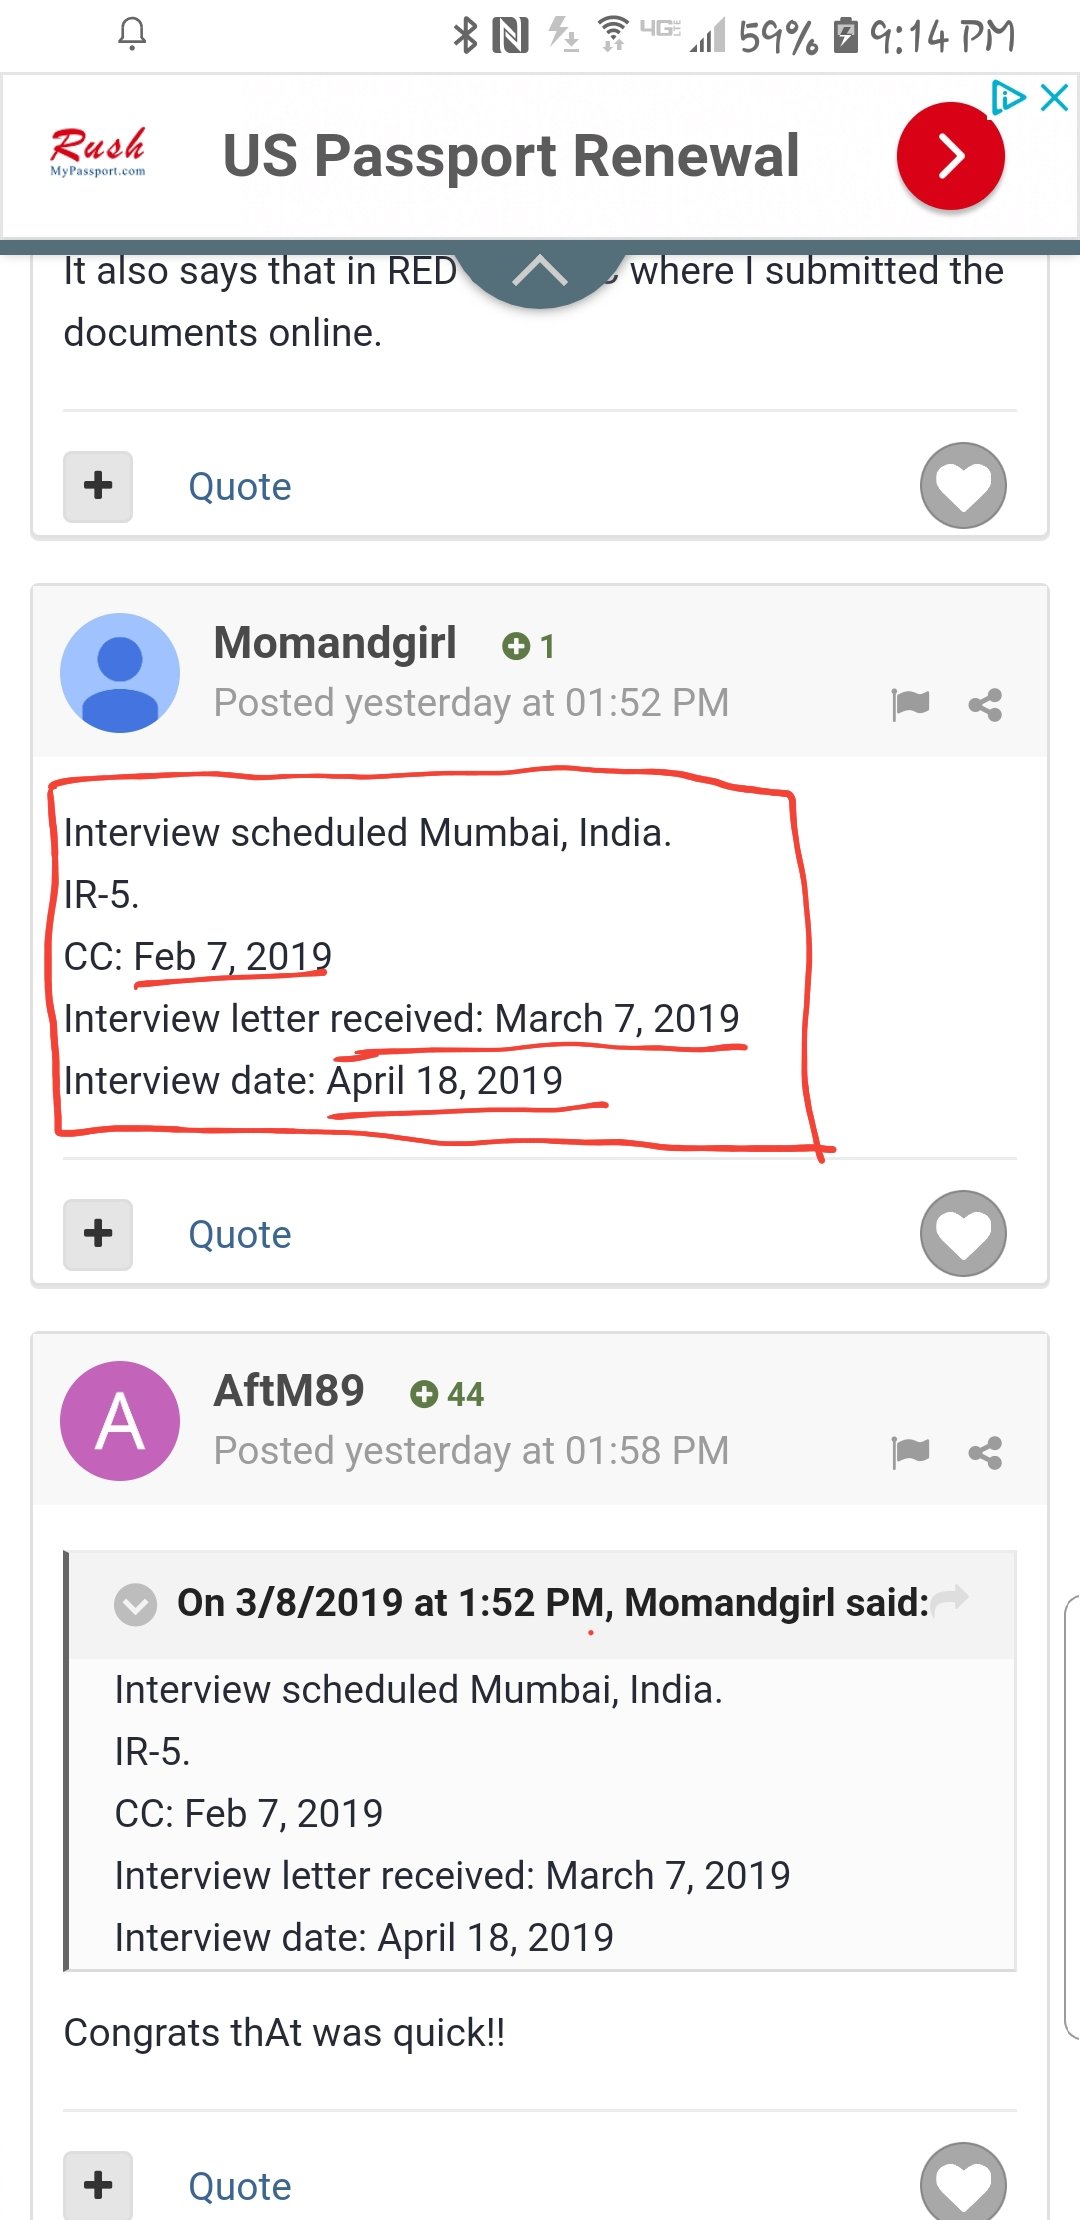
Task: Flag AftM89's post
Action: tap(910, 1452)
